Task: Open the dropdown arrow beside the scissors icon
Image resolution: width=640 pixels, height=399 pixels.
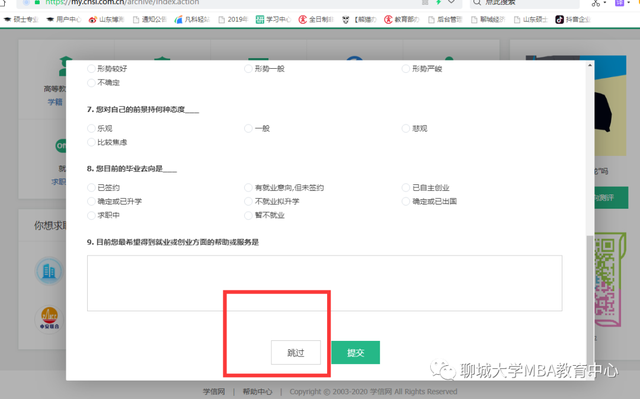Action: (x=605, y=3)
